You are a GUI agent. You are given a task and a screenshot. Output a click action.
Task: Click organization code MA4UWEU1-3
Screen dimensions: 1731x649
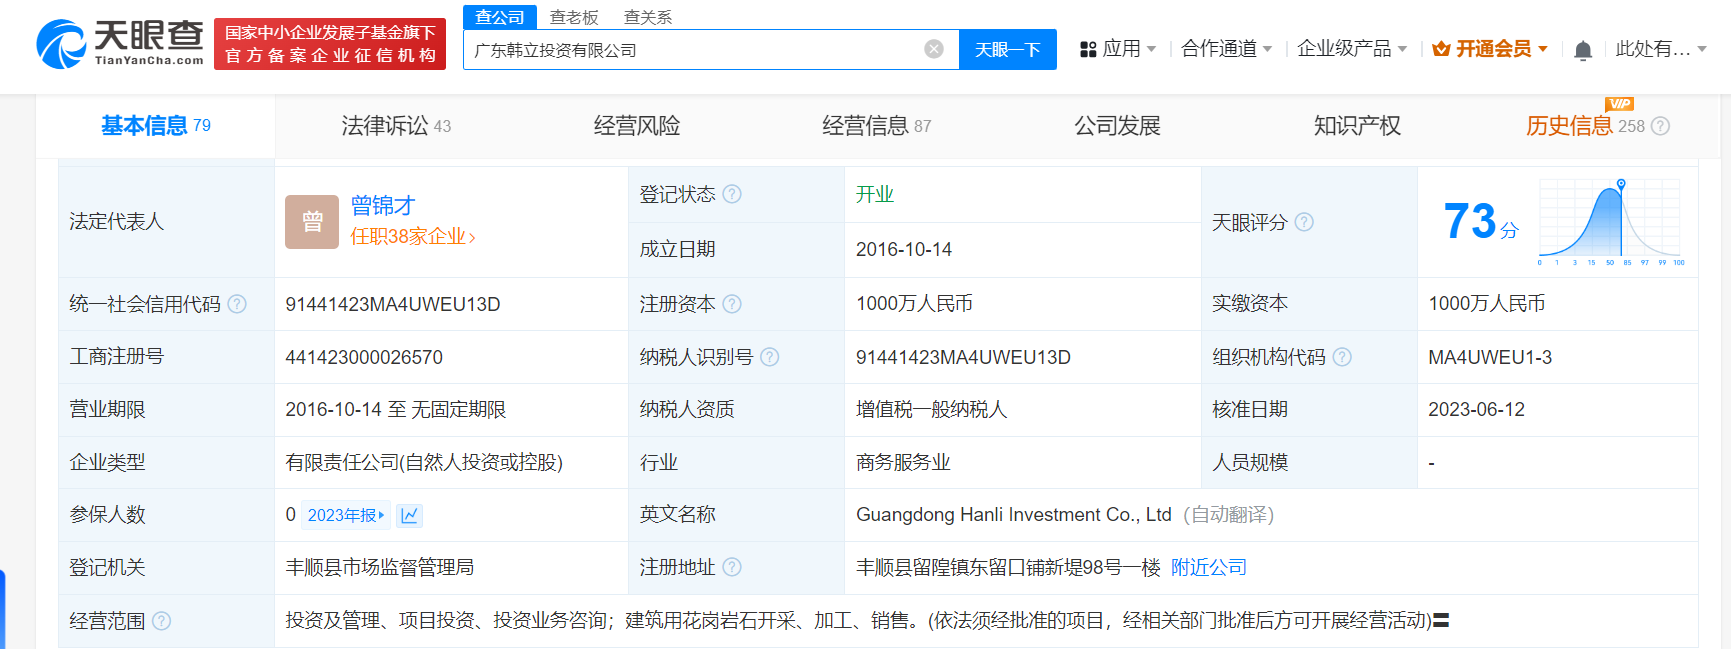coord(1490,357)
